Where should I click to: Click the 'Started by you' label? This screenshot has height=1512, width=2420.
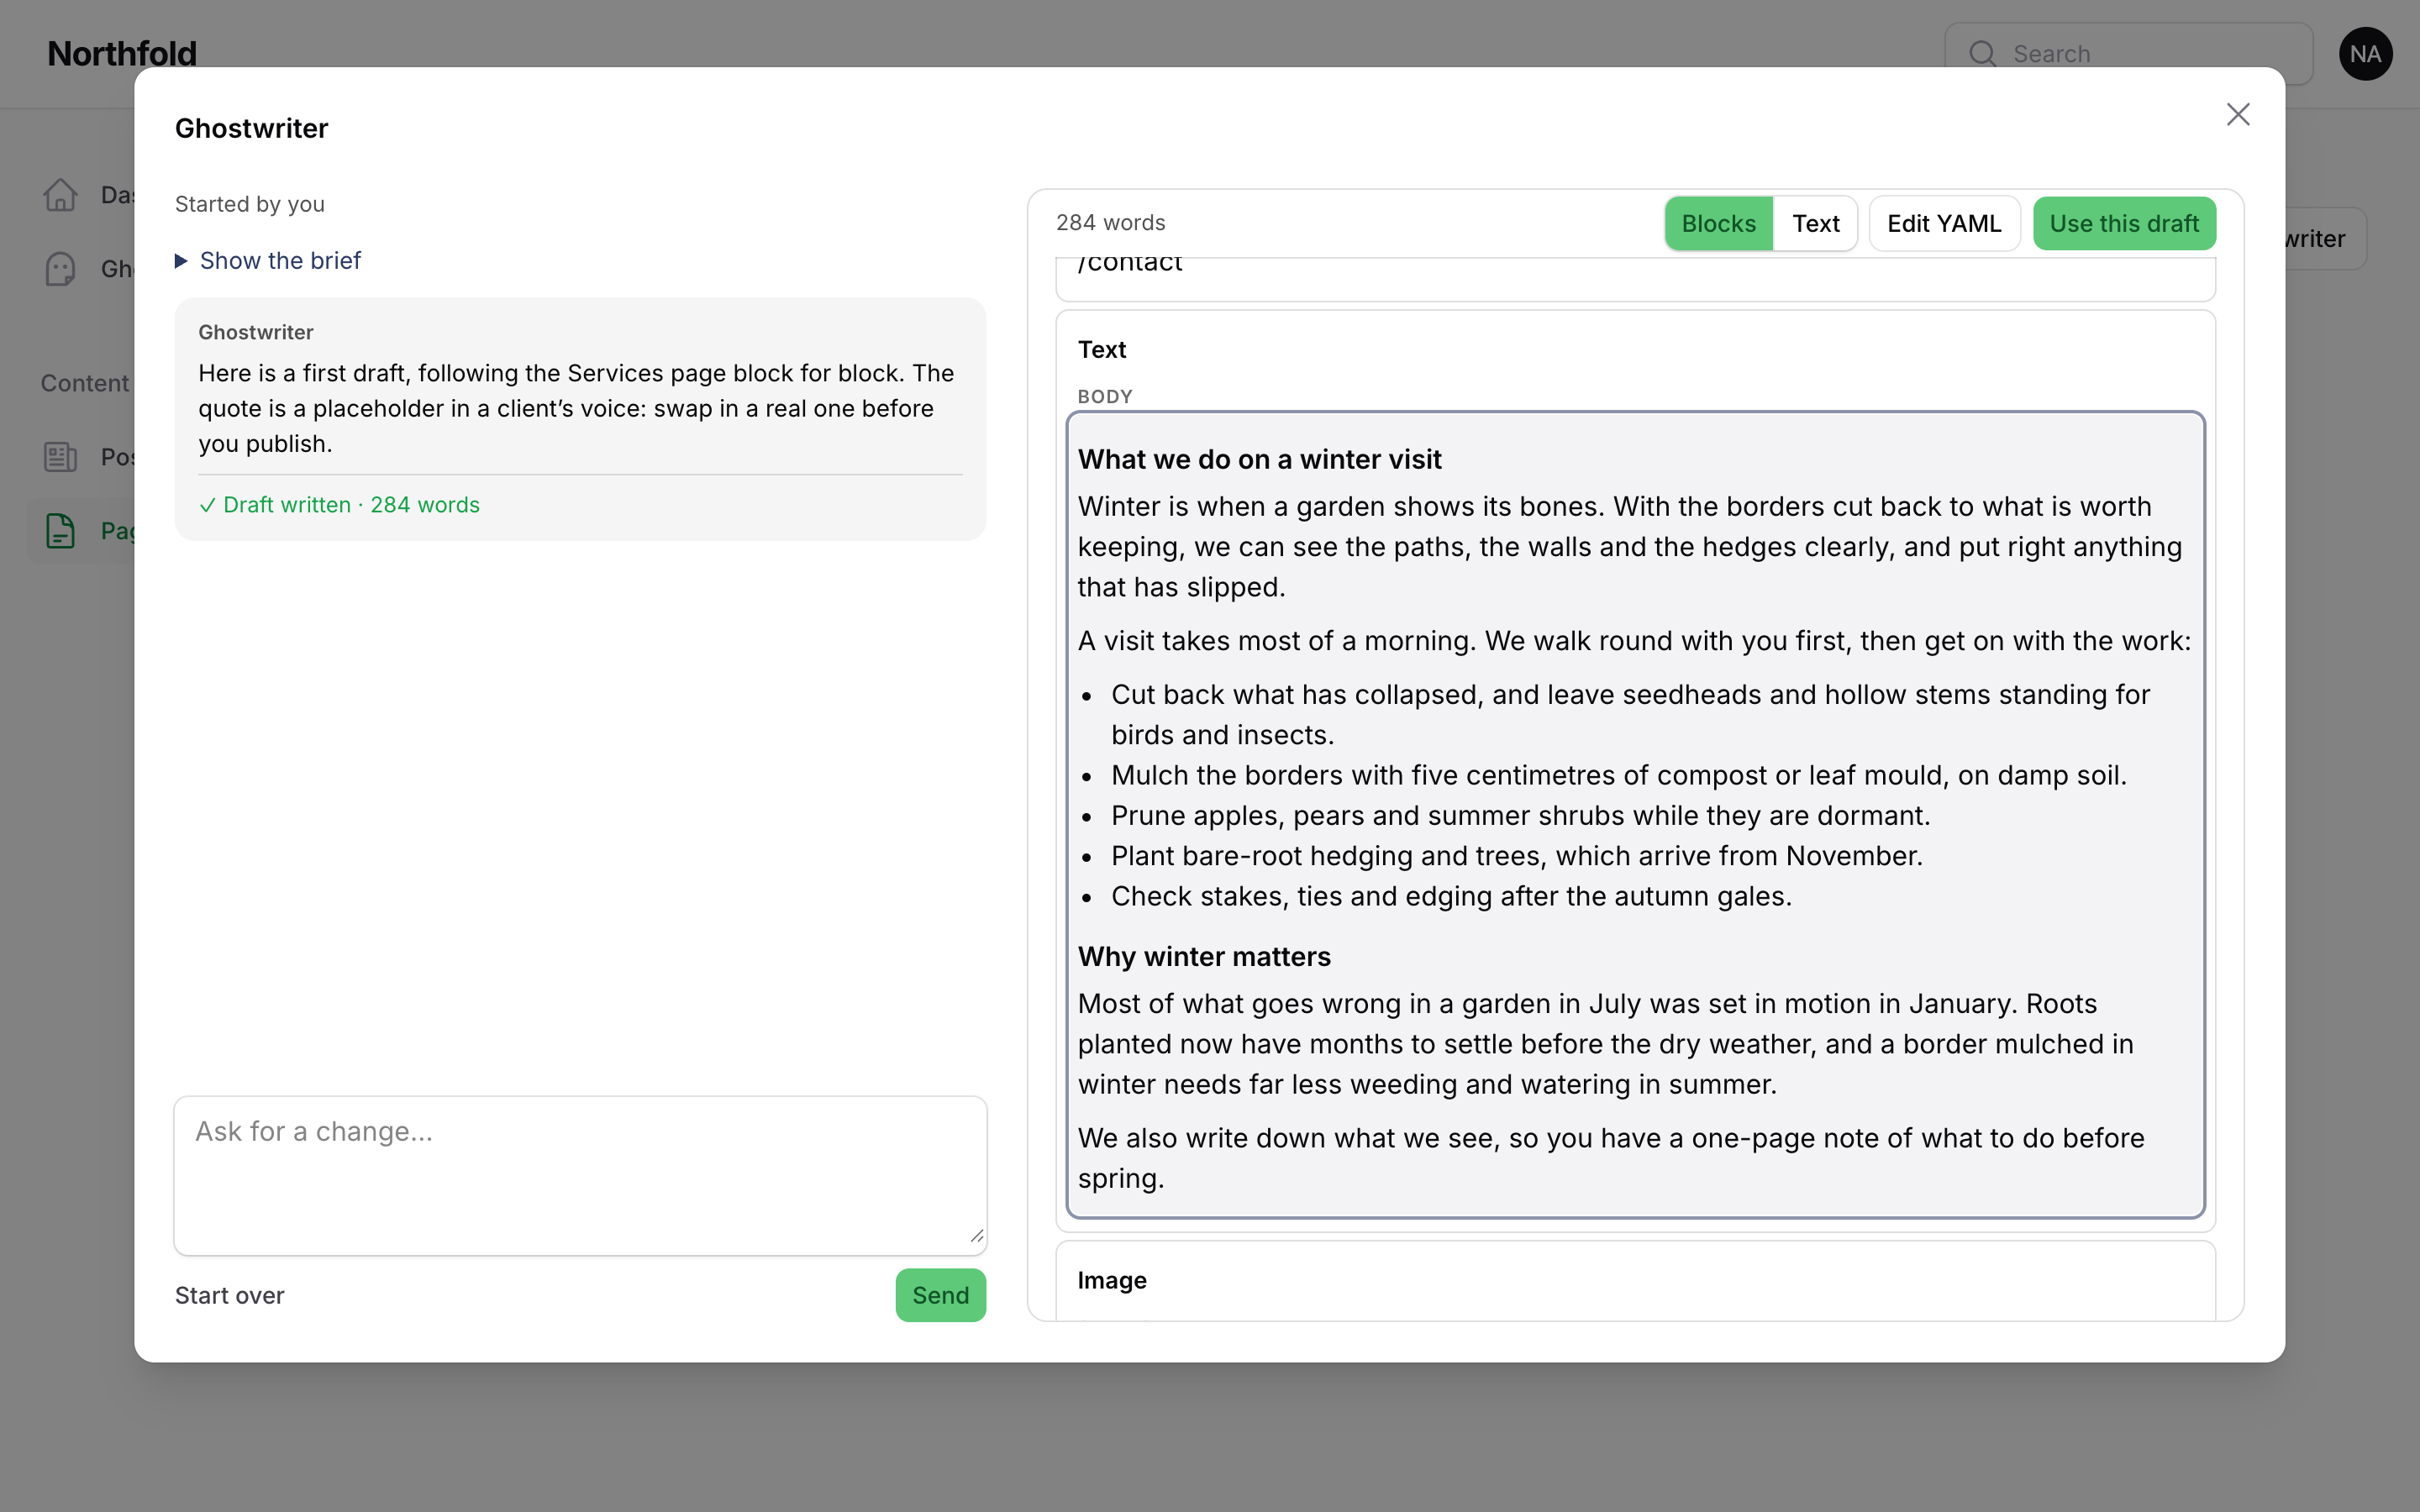coord(249,204)
